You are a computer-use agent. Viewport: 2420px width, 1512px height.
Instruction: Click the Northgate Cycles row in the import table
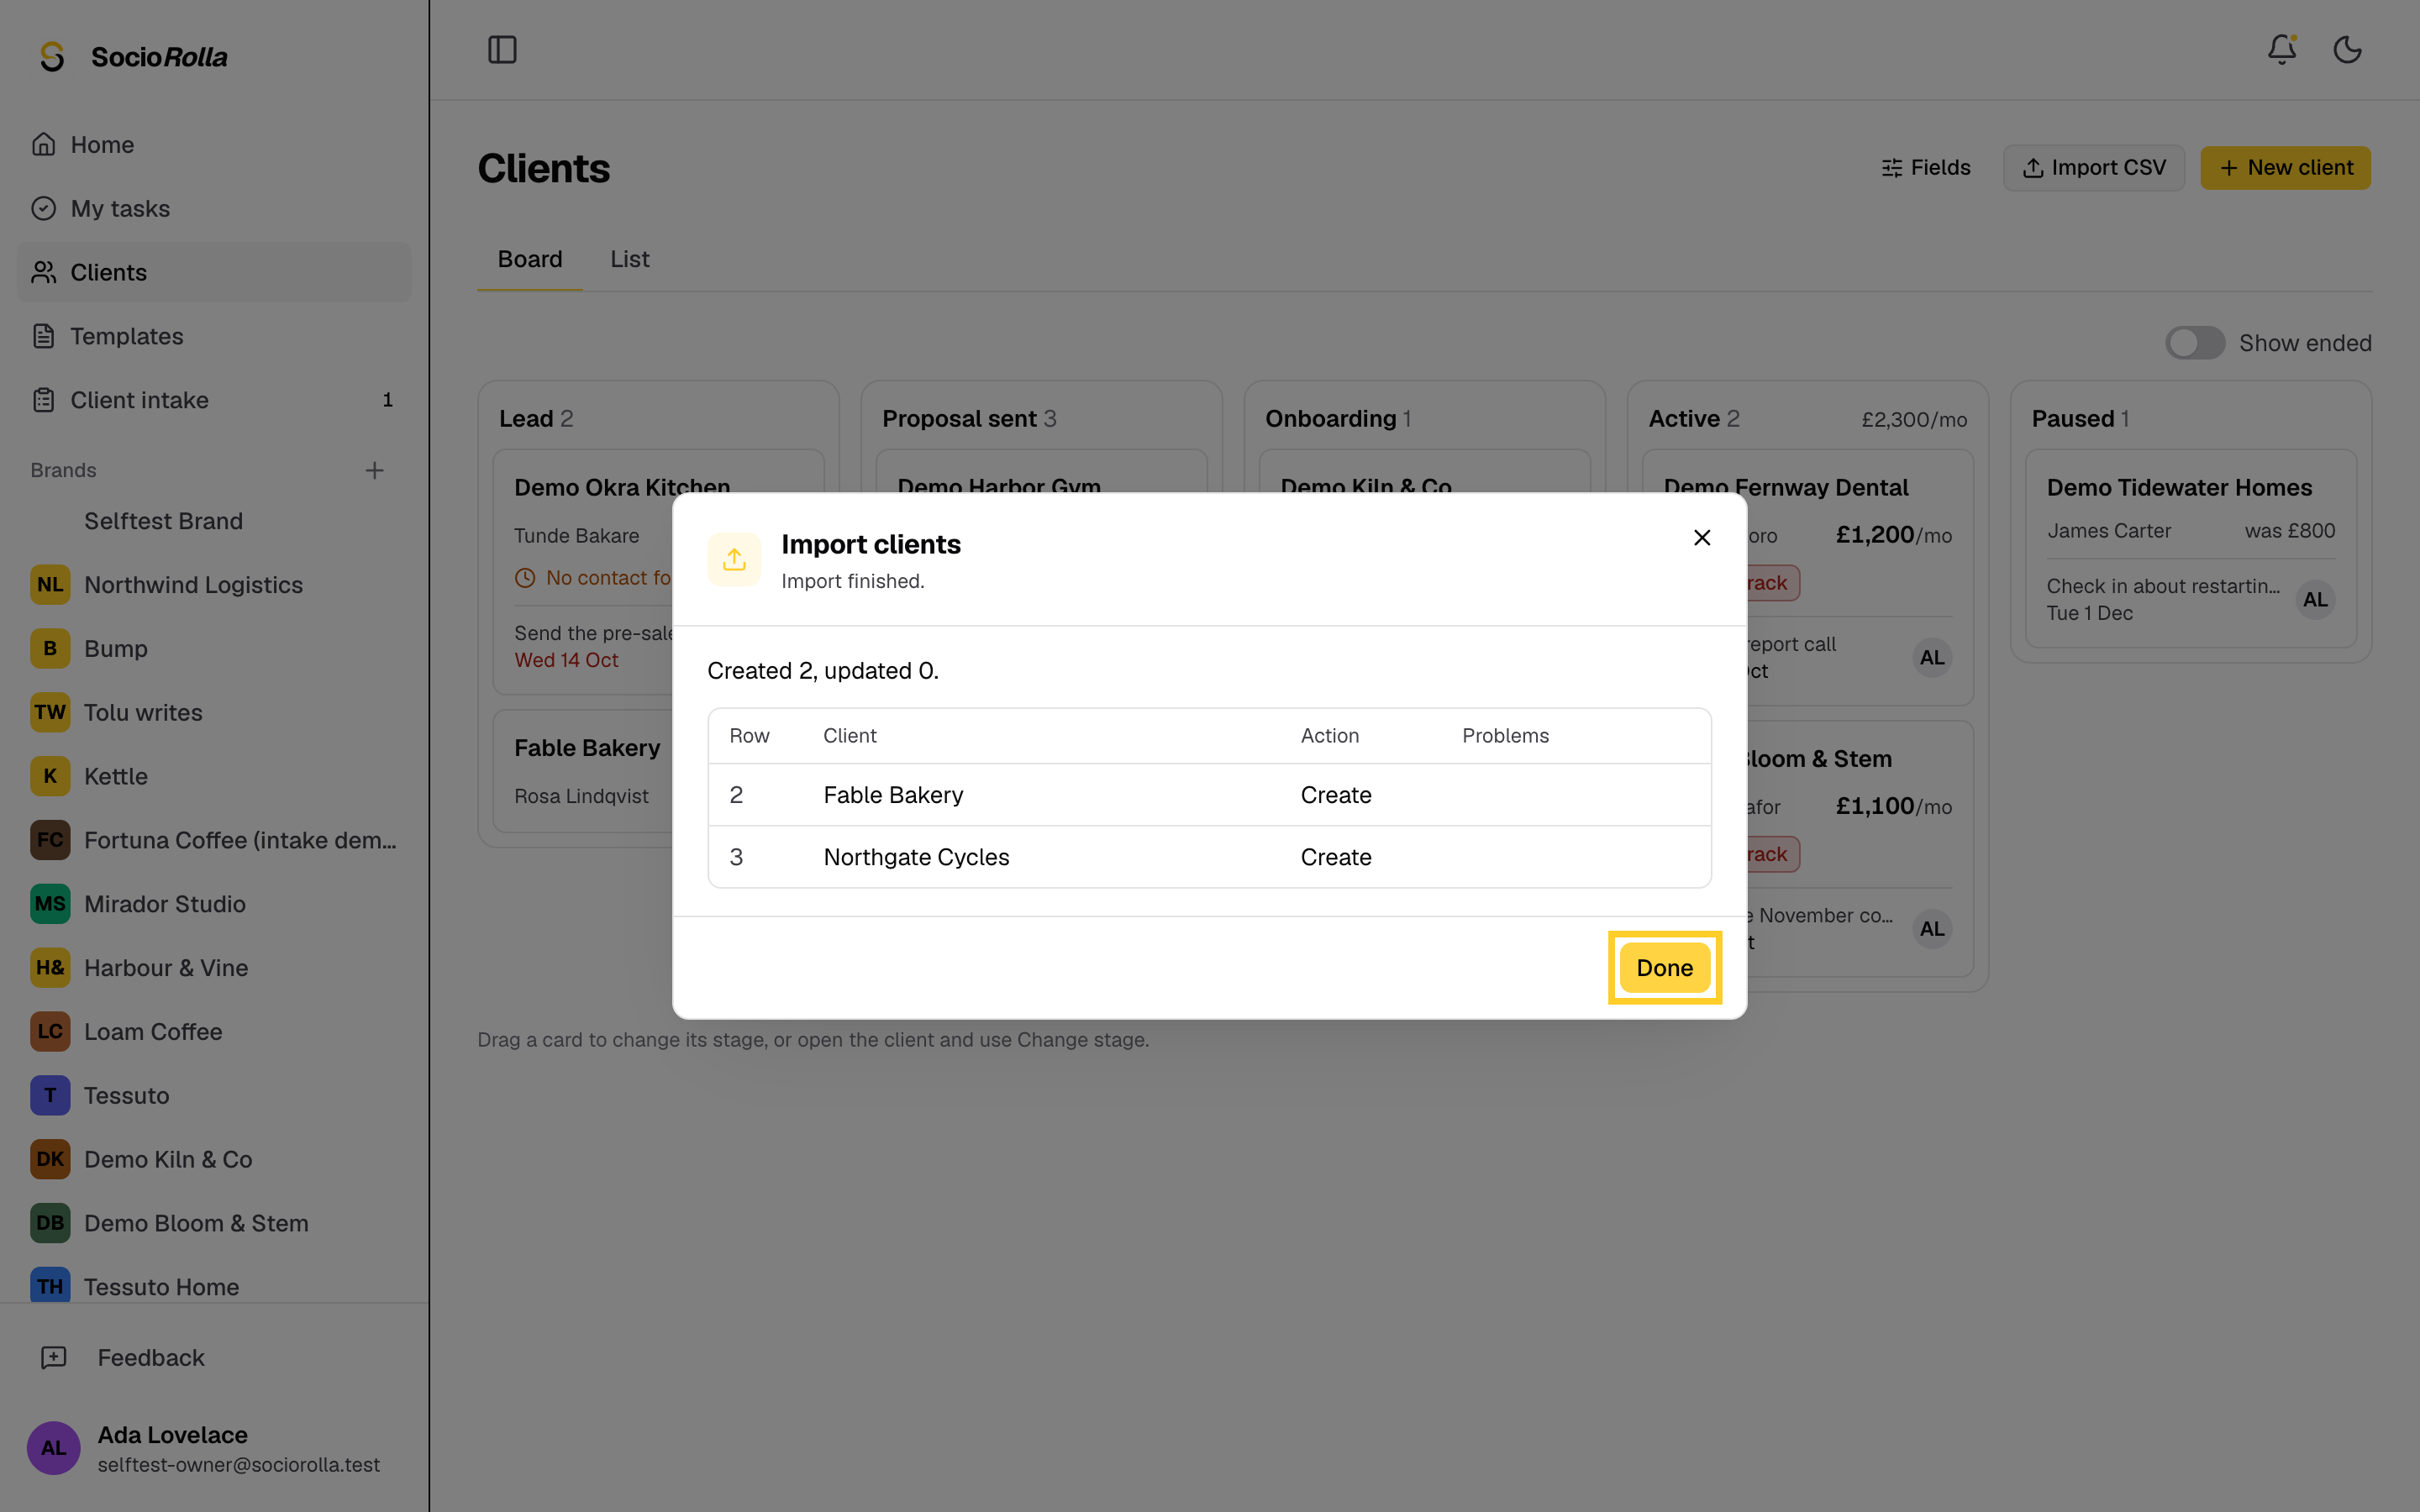(x=1210, y=857)
